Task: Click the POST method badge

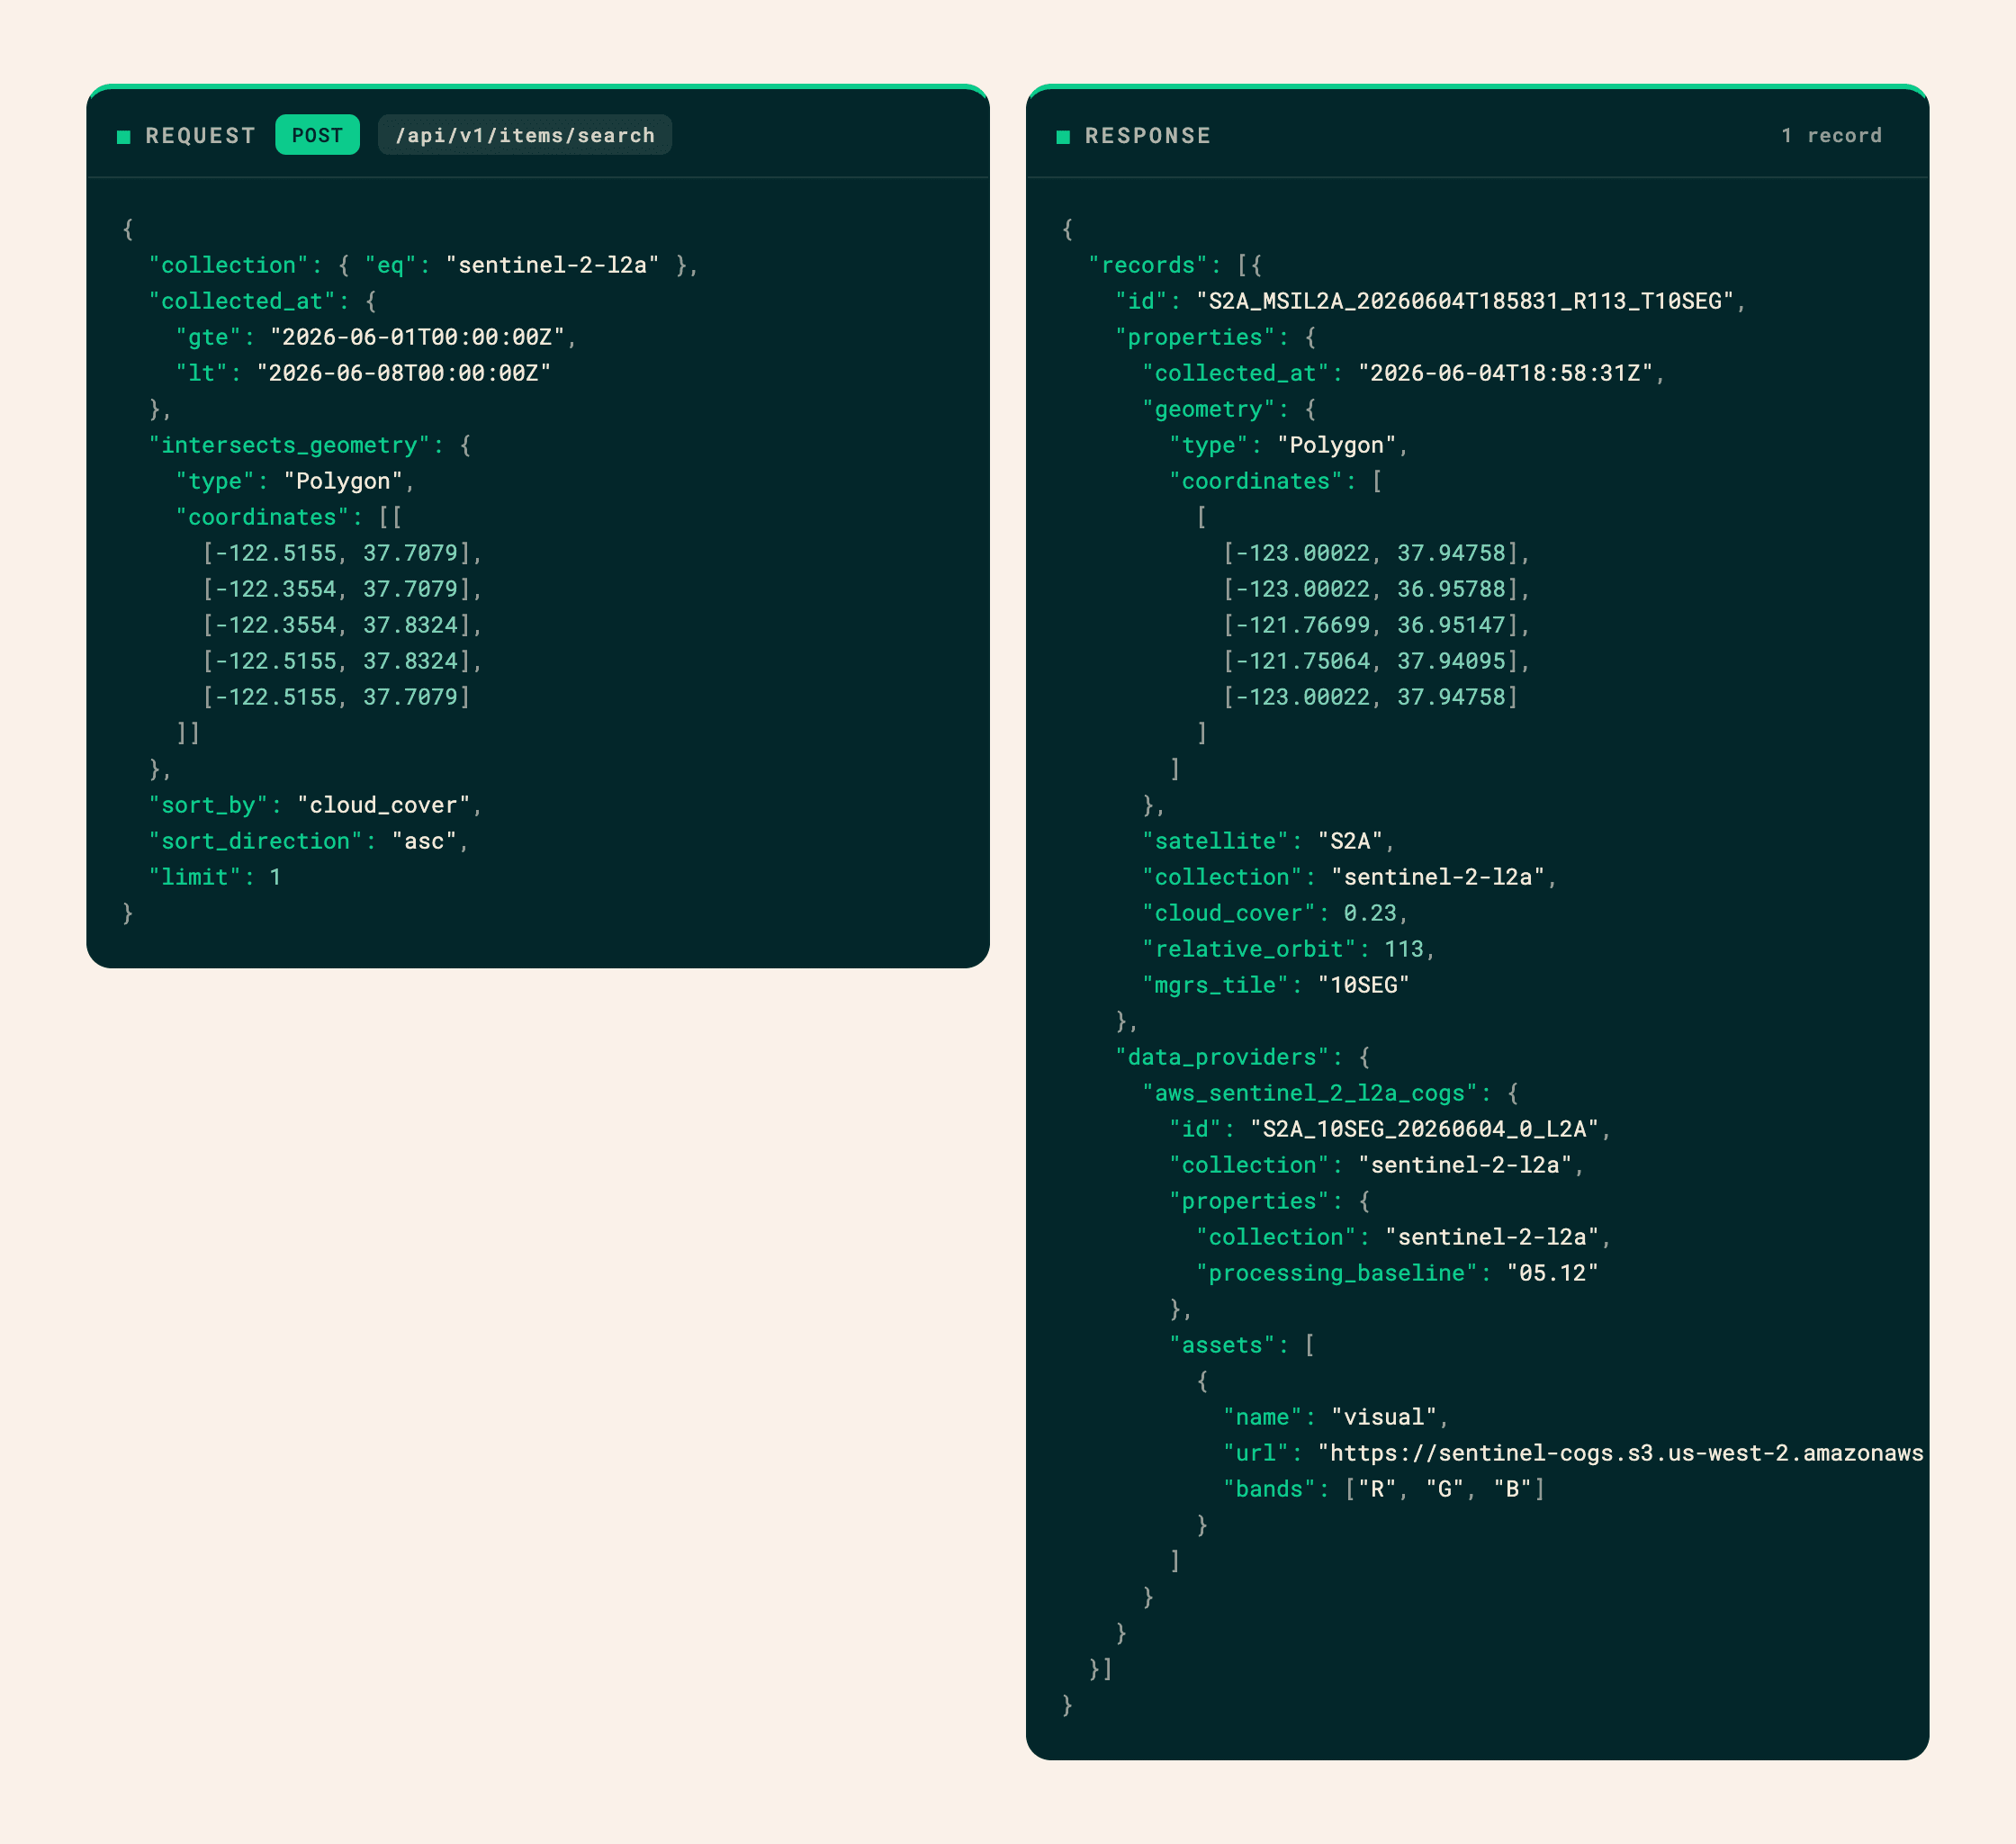Action: pyautogui.click(x=317, y=135)
